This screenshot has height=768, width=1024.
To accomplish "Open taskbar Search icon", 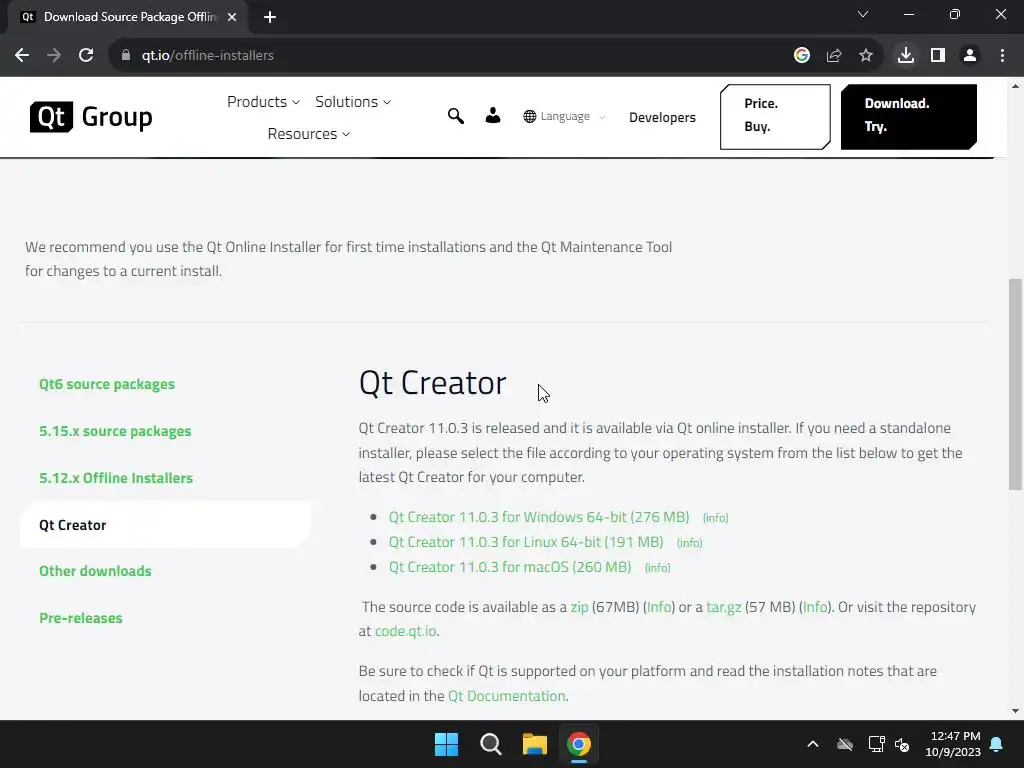I will pos(490,744).
